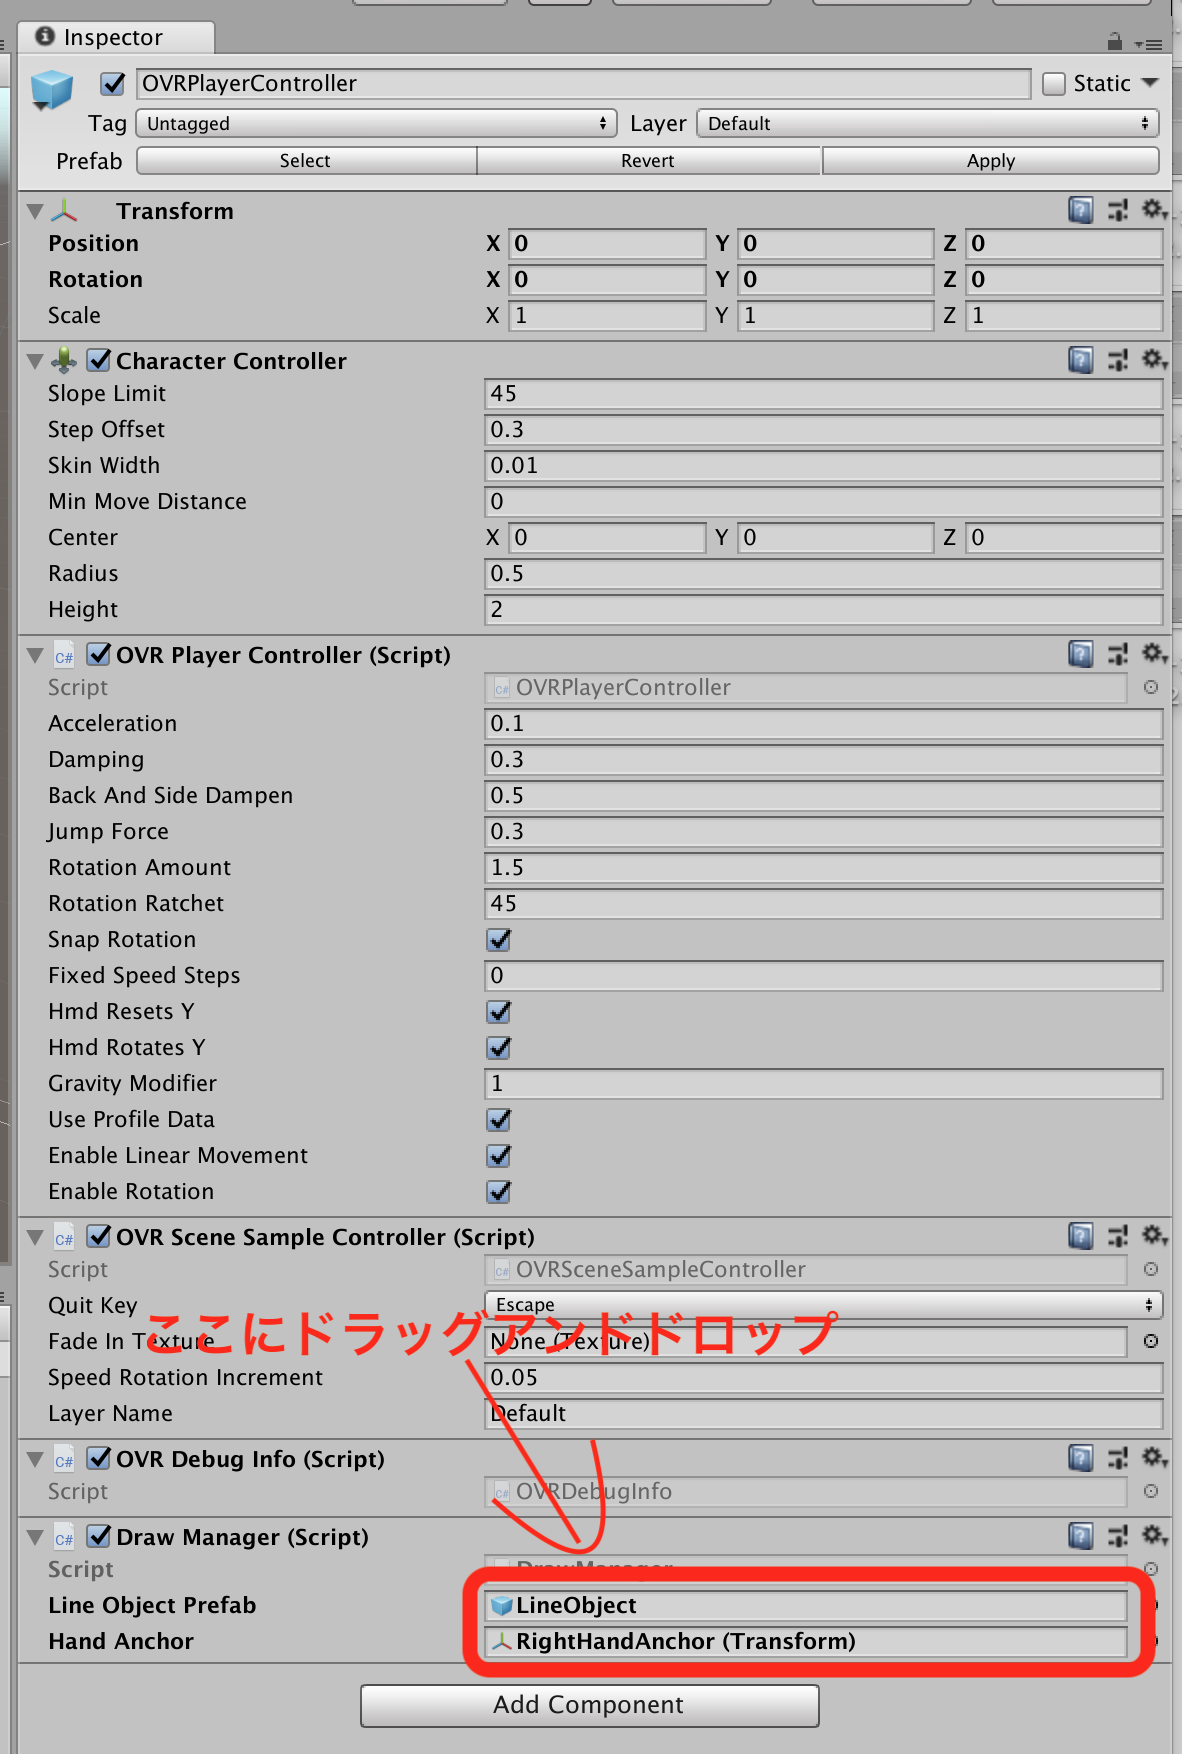The width and height of the screenshot is (1182, 1754).
Task: Click the Speed Rotation Increment field
Action: [x=824, y=1377]
